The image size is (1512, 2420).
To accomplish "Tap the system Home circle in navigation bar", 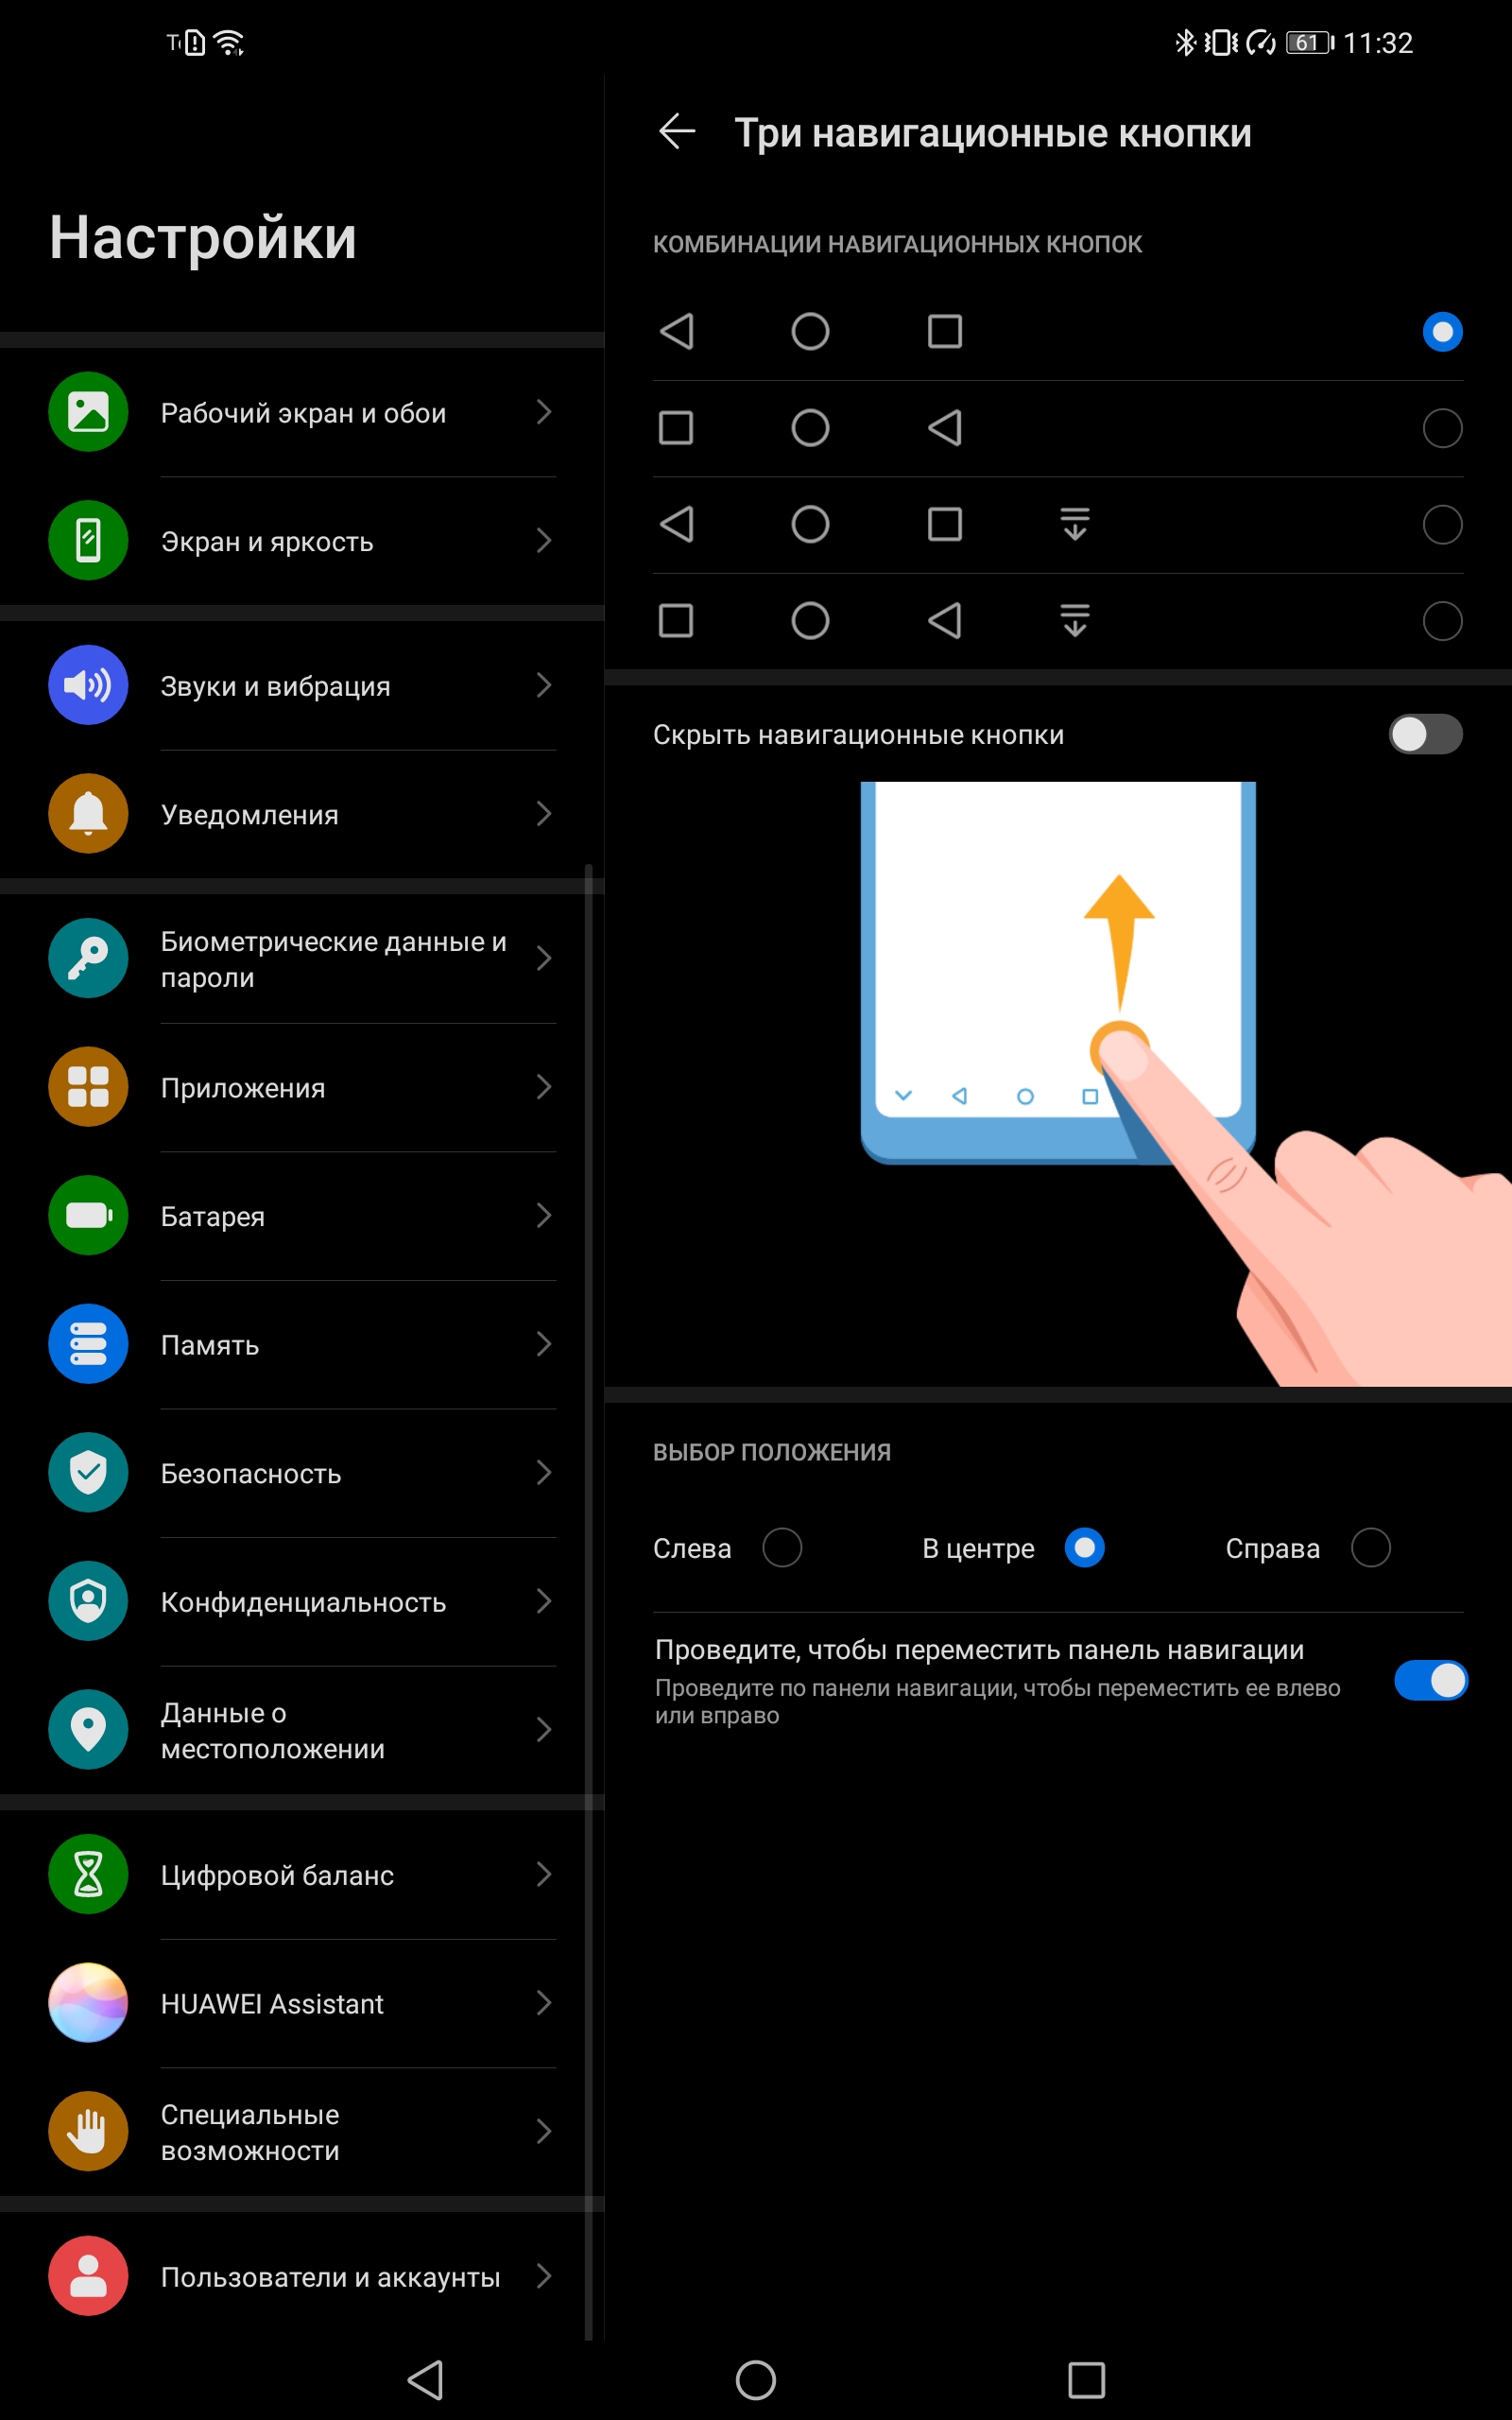I will click(x=756, y=2380).
